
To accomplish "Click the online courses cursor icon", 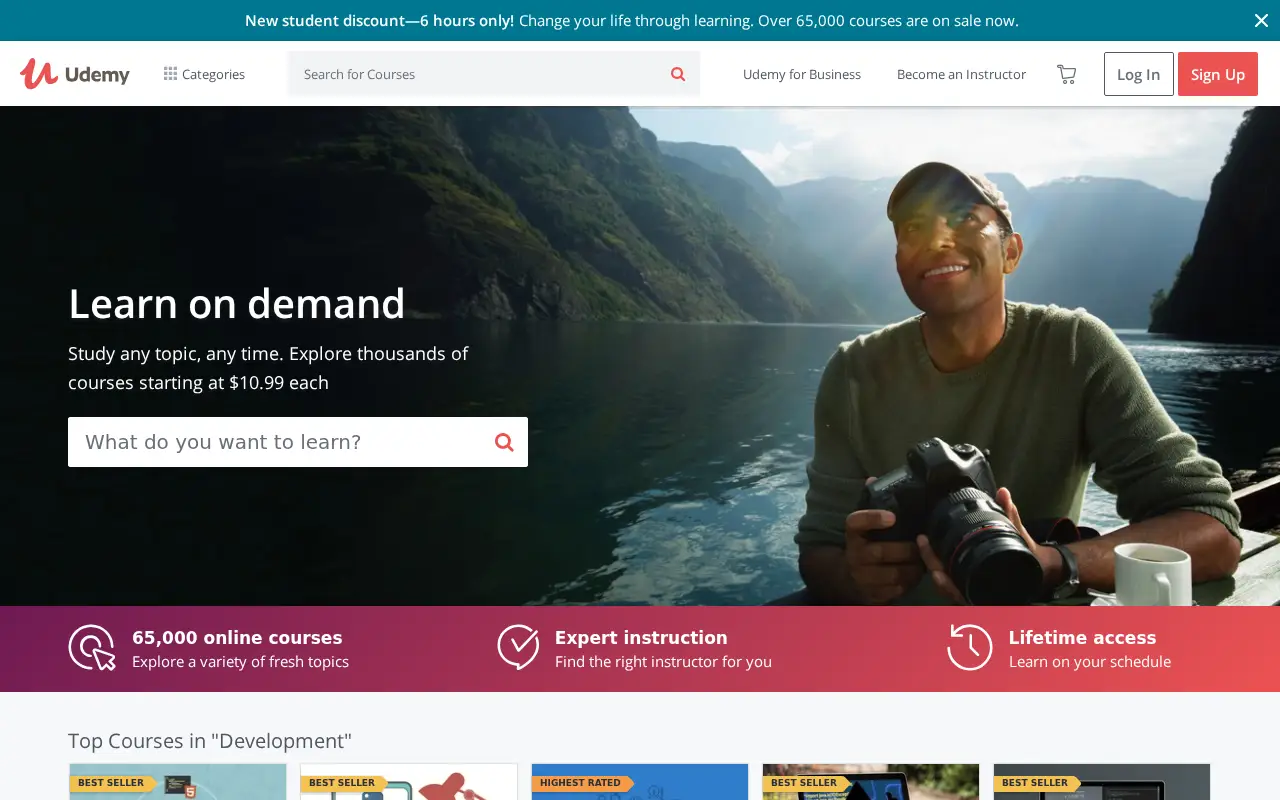I will pos(92,648).
